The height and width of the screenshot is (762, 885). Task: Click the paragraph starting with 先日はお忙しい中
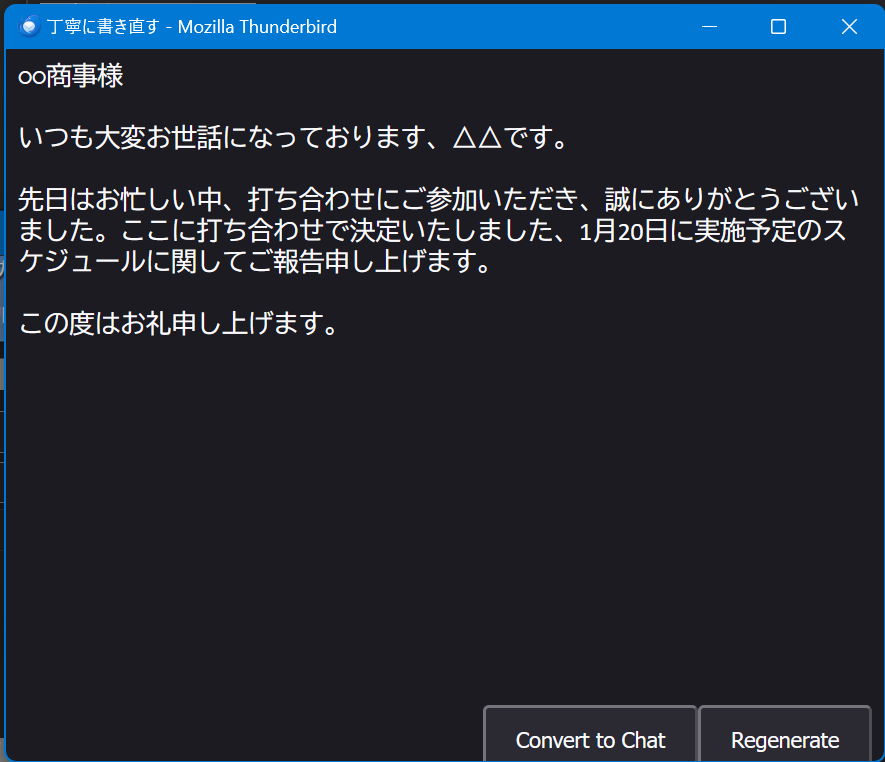click(x=438, y=230)
